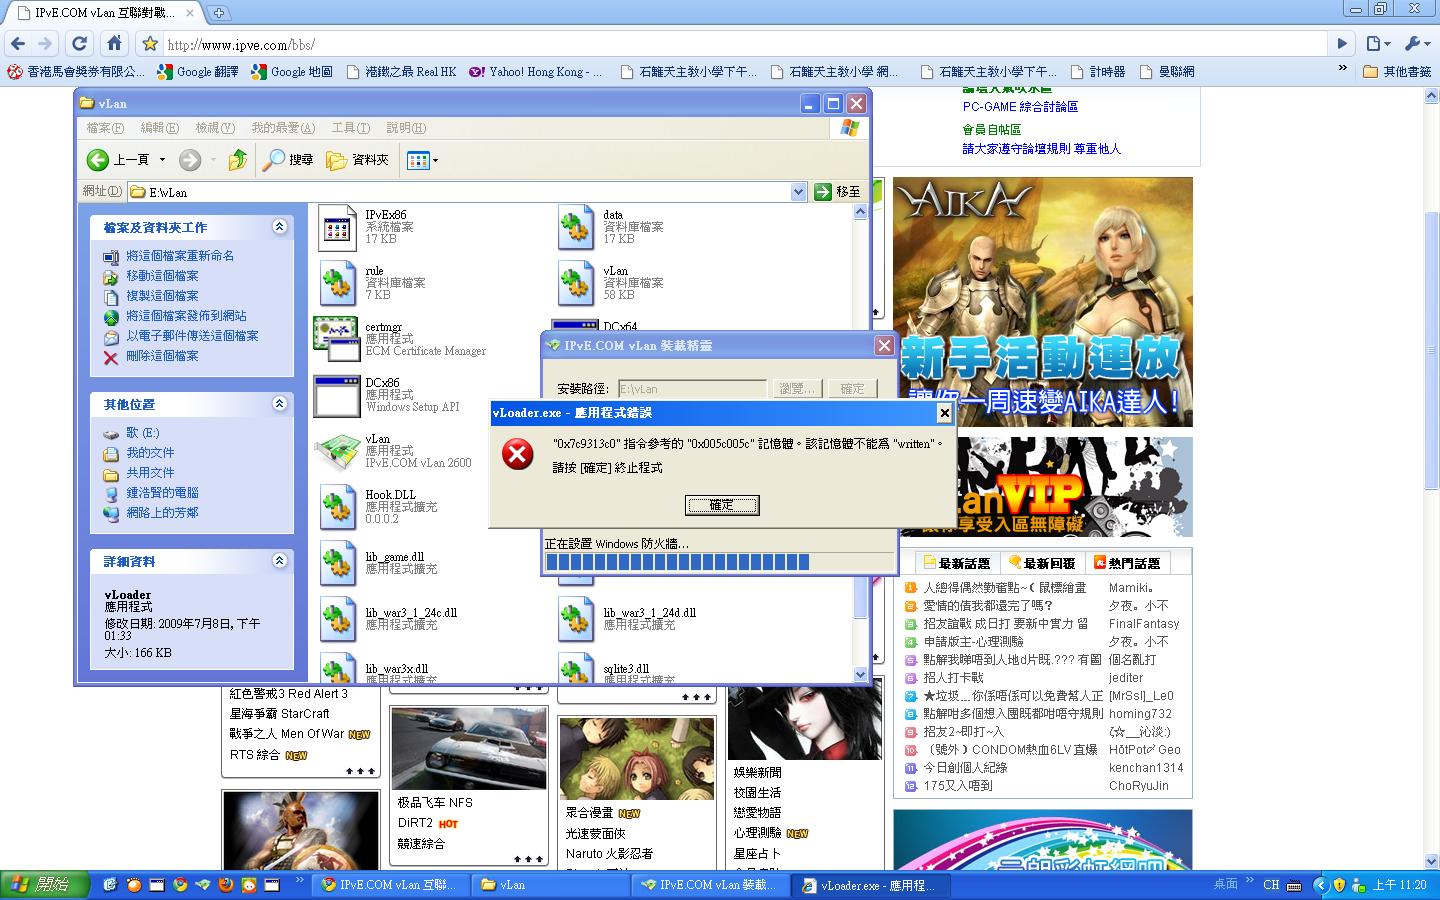Open 網路上的芳鄰 in Other Places
Viewport: 1440px width, 900px height.
[161, 513]
